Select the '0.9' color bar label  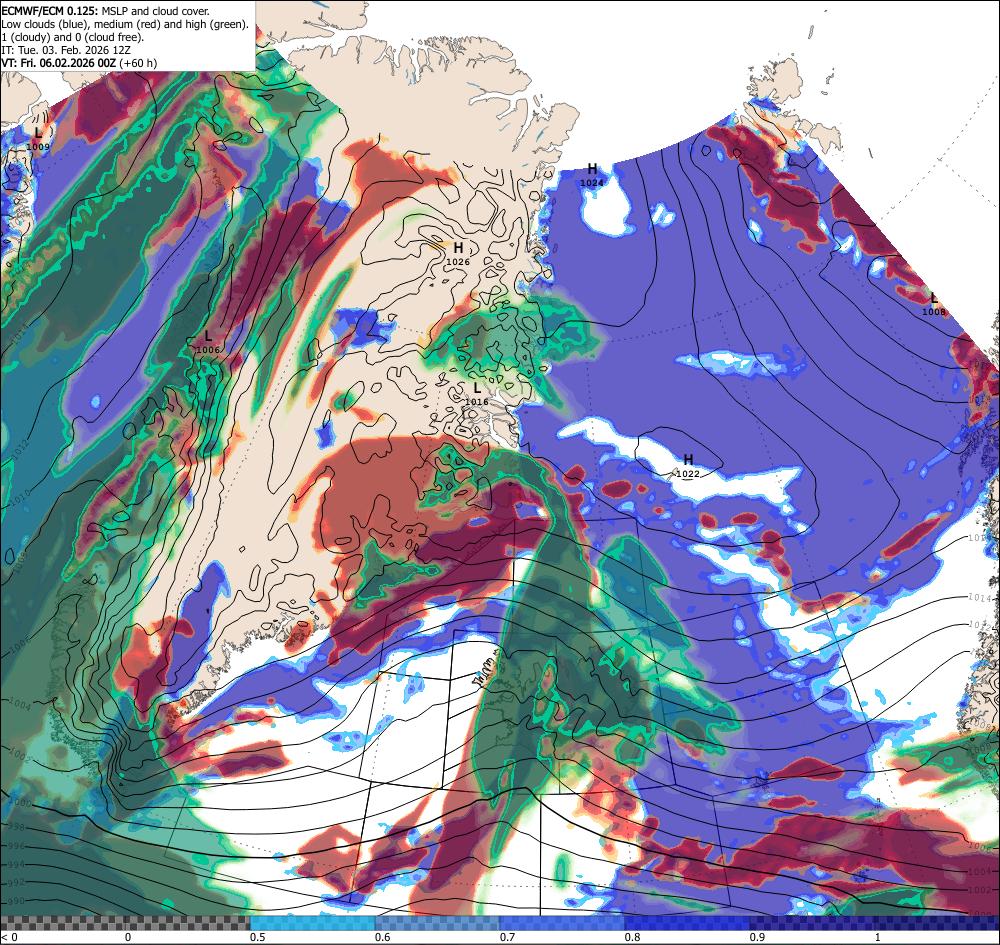click(x=758, y=937)
